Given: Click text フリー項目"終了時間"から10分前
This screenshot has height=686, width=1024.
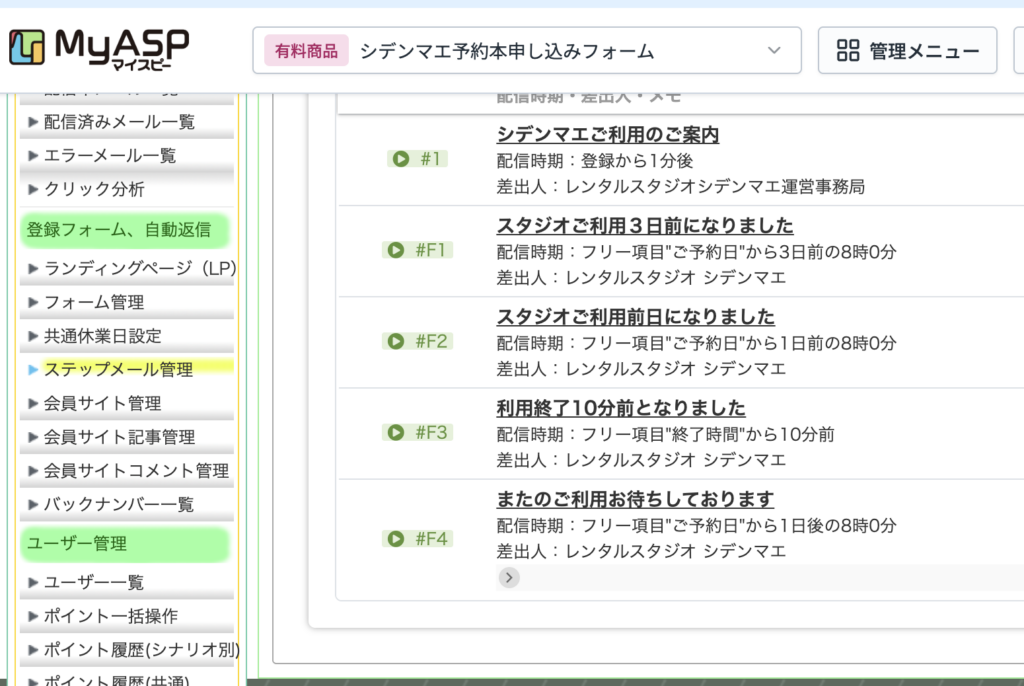Looking at the screenshot, I should pyautogui.click(x=708, y=434).
